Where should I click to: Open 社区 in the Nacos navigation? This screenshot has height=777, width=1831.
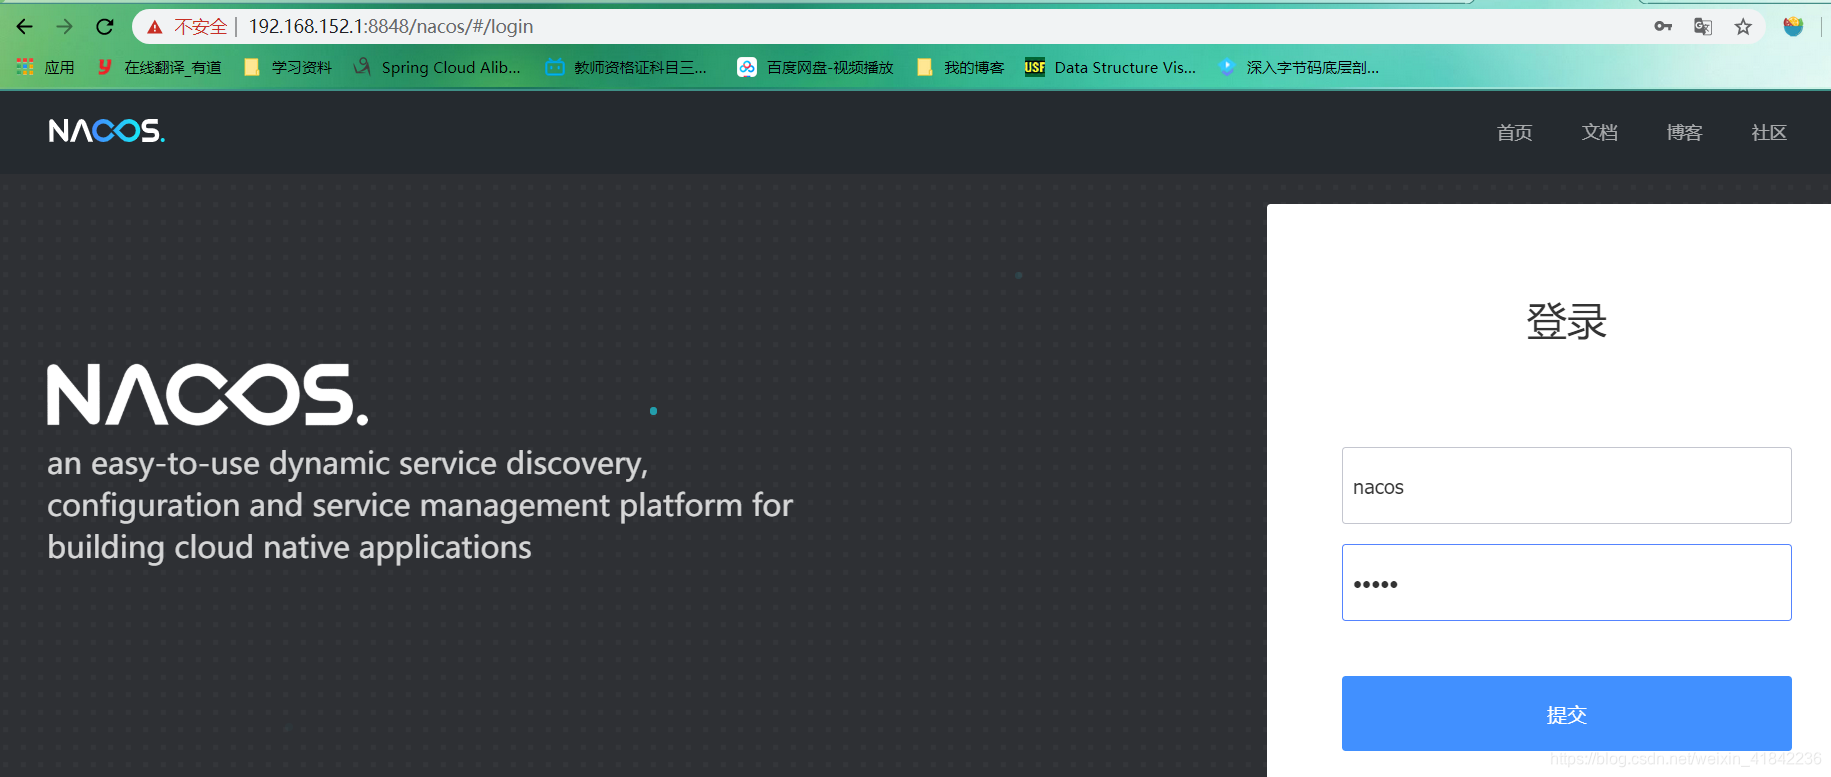coord(1769,132)
